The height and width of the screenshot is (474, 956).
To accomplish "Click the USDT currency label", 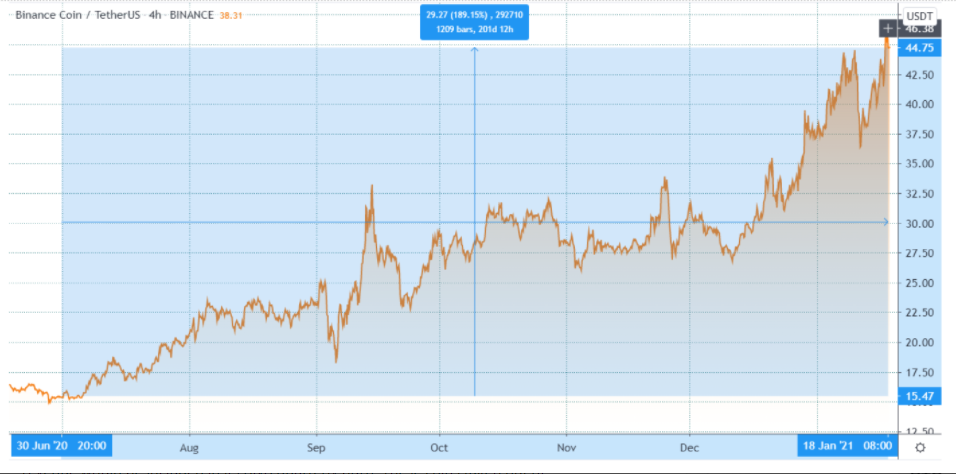I will (x=919, y=14).
